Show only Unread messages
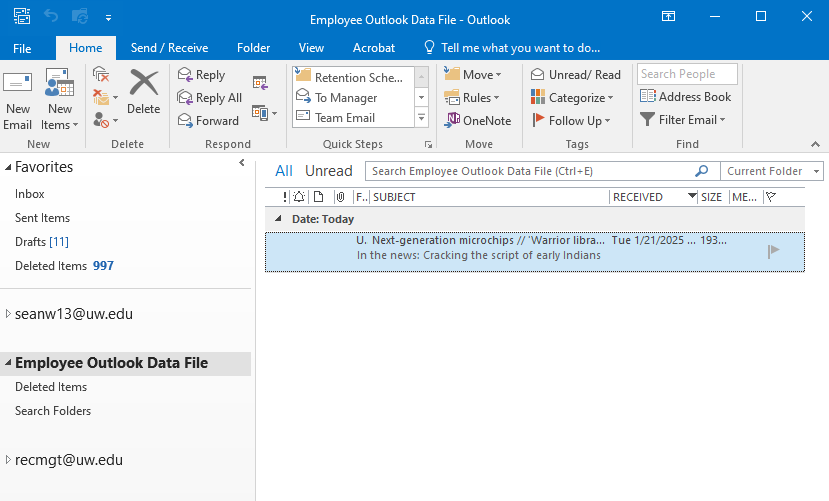Image resolution: width=829 pixels, height=501 pixels. tap(328, 171)
